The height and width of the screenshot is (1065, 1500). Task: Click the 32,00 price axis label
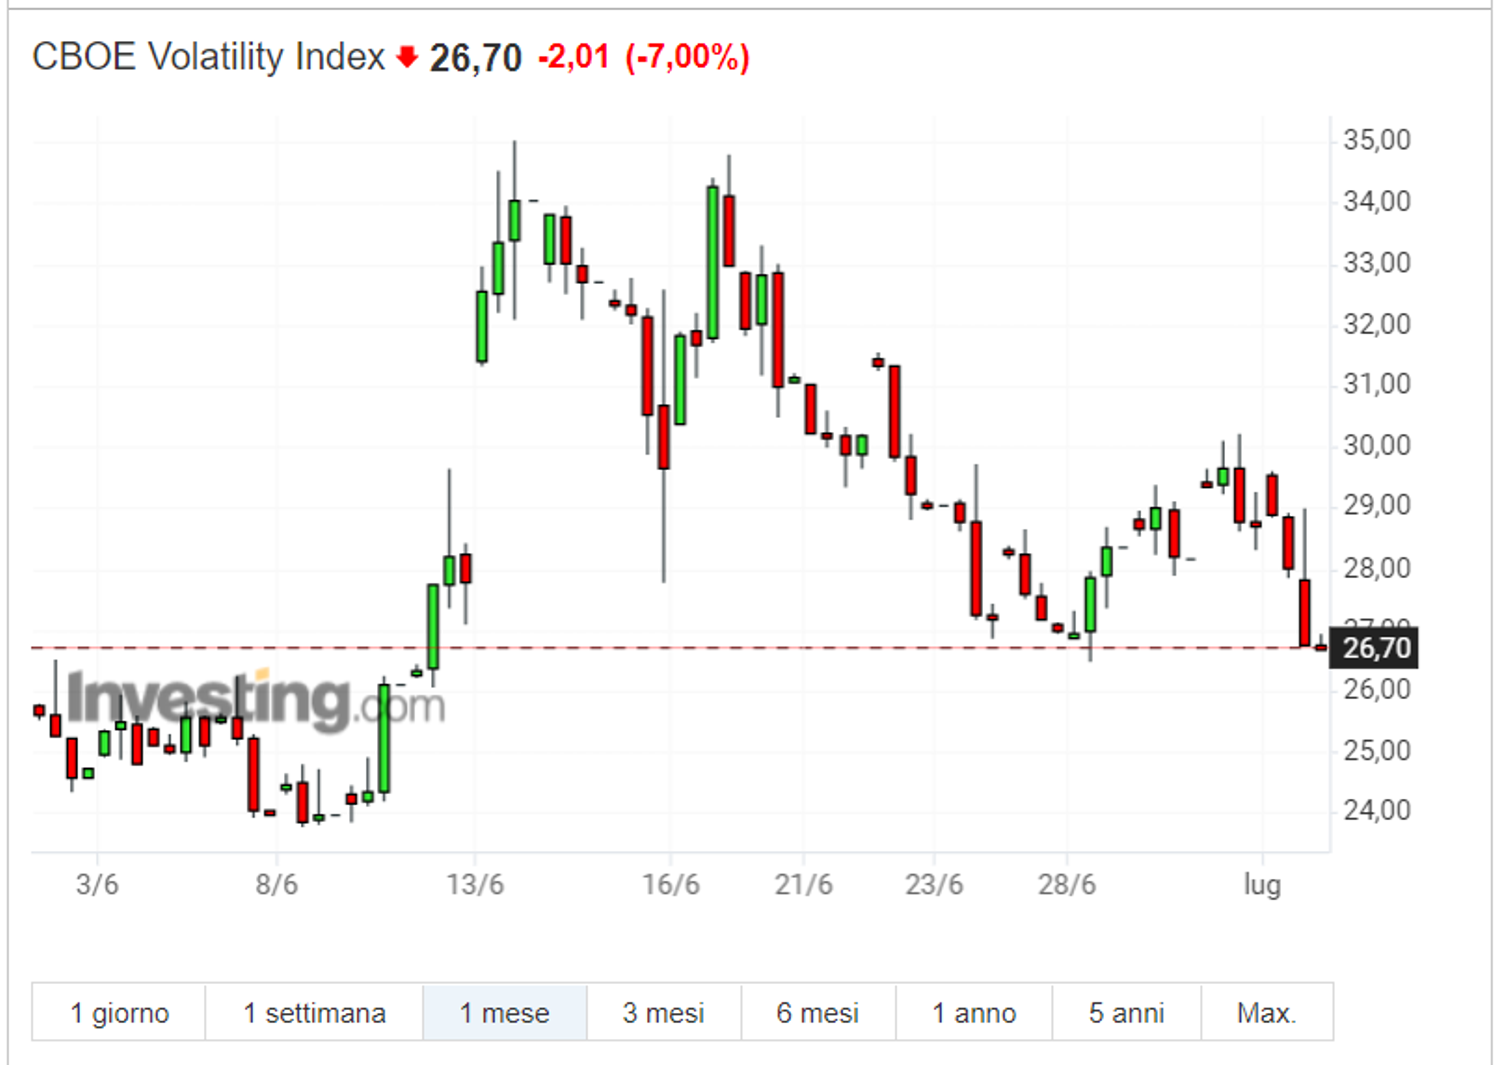(x=1377, y=324)
